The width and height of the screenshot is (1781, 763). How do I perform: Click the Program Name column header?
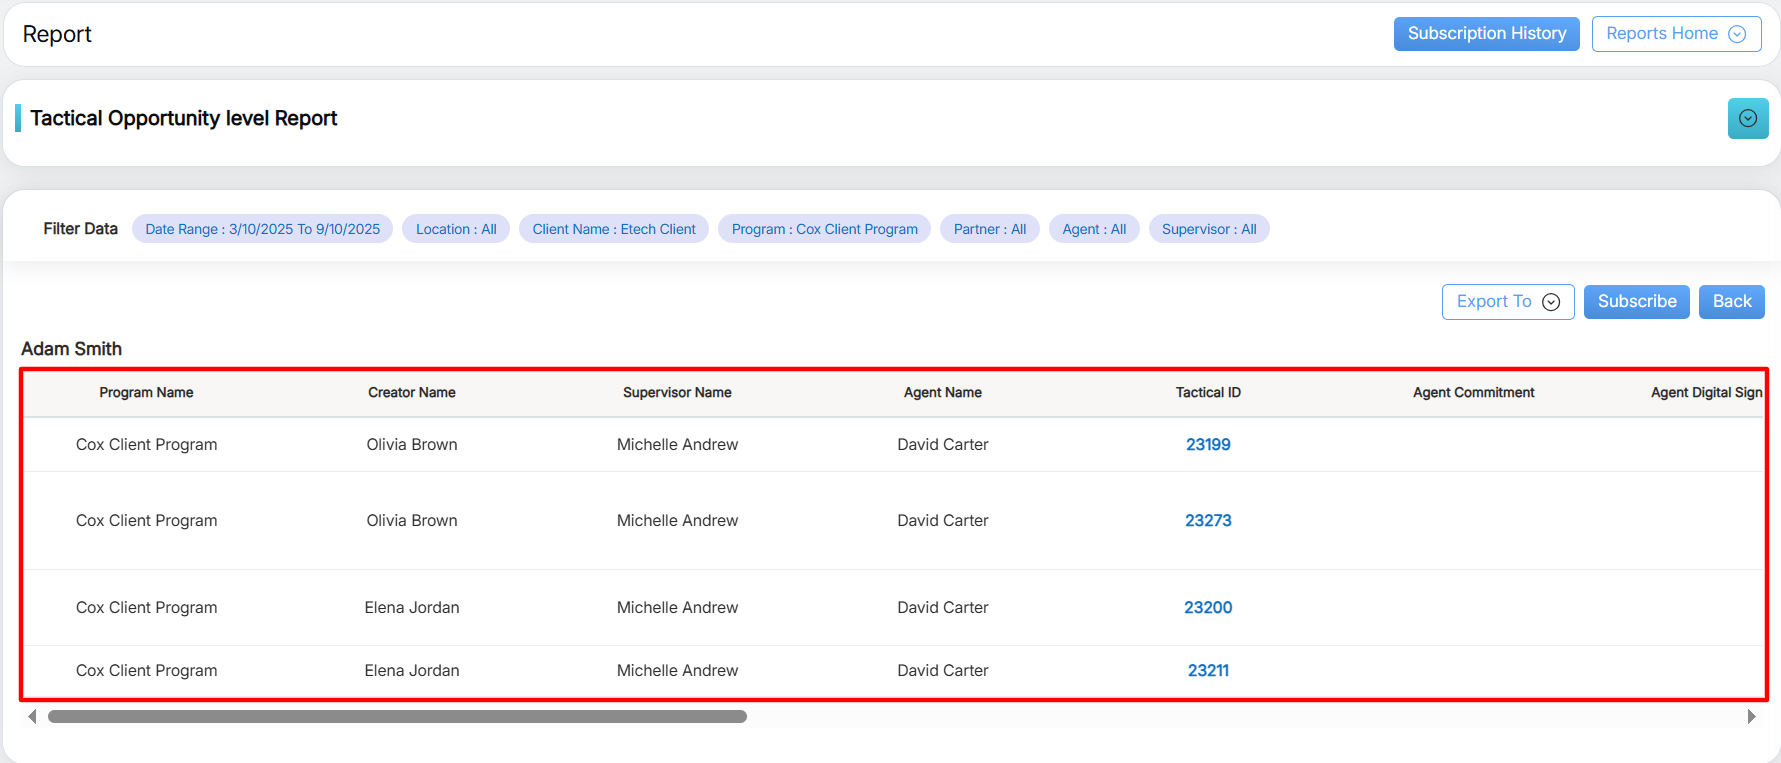(x=146, y=393)
